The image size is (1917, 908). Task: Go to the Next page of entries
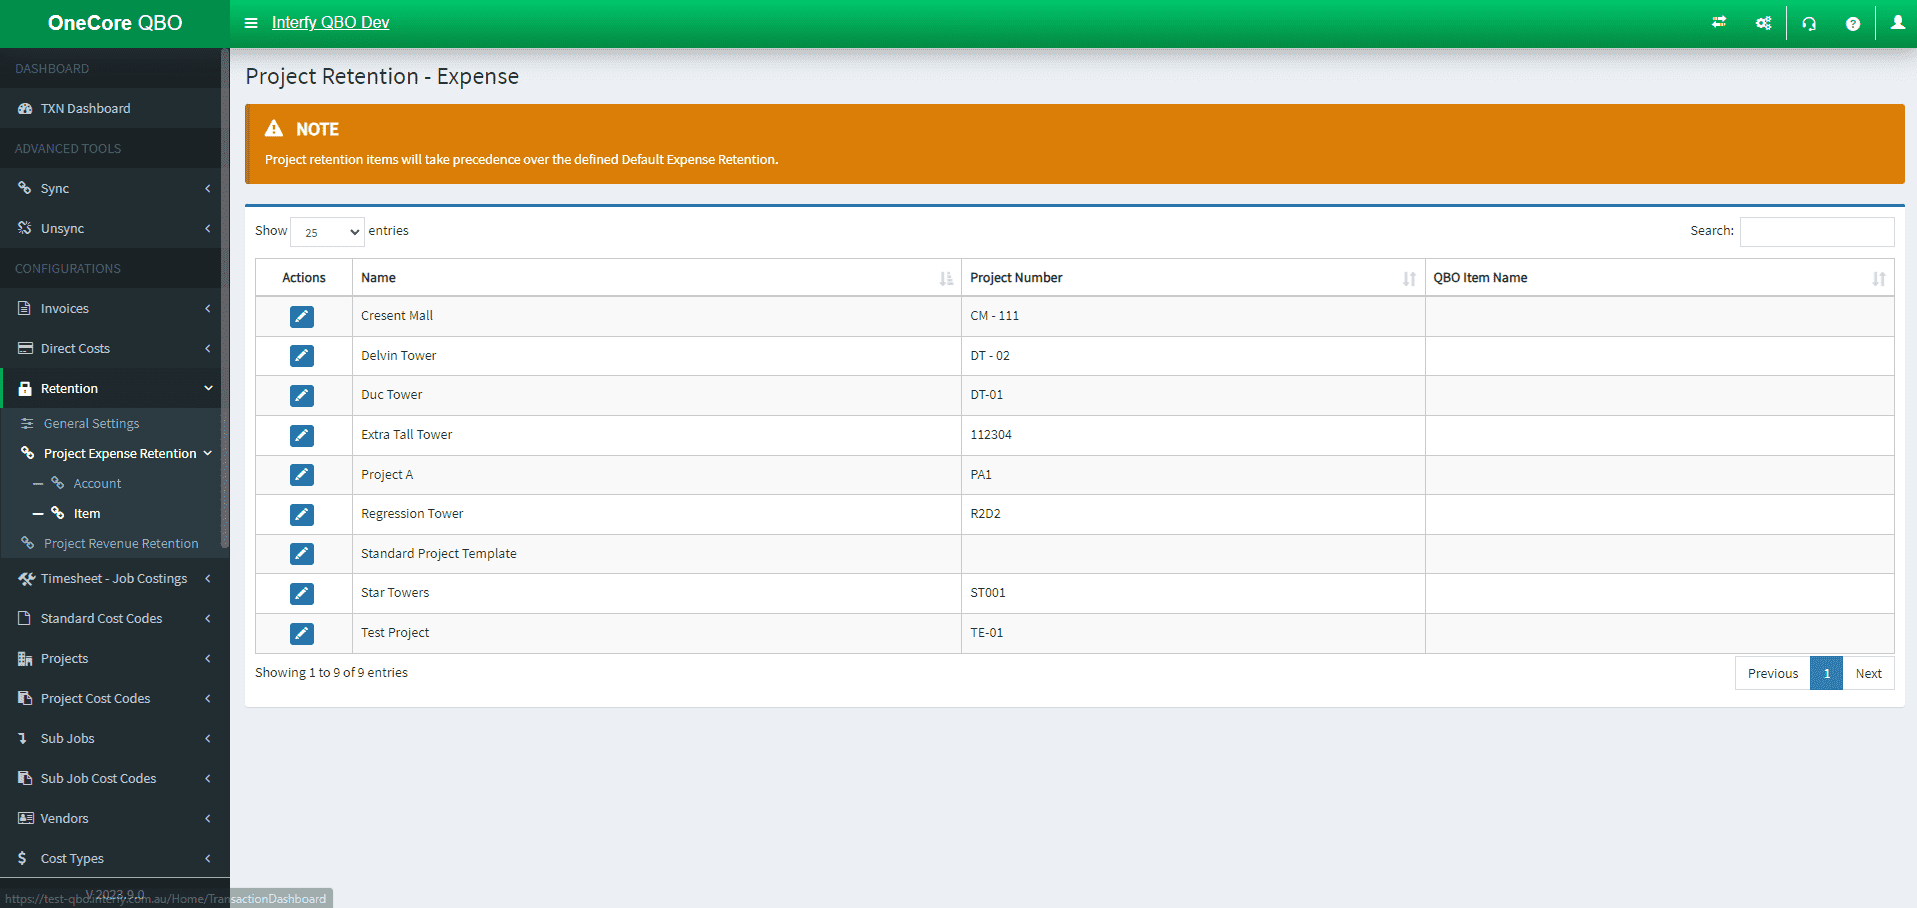tap(1868, 674)
